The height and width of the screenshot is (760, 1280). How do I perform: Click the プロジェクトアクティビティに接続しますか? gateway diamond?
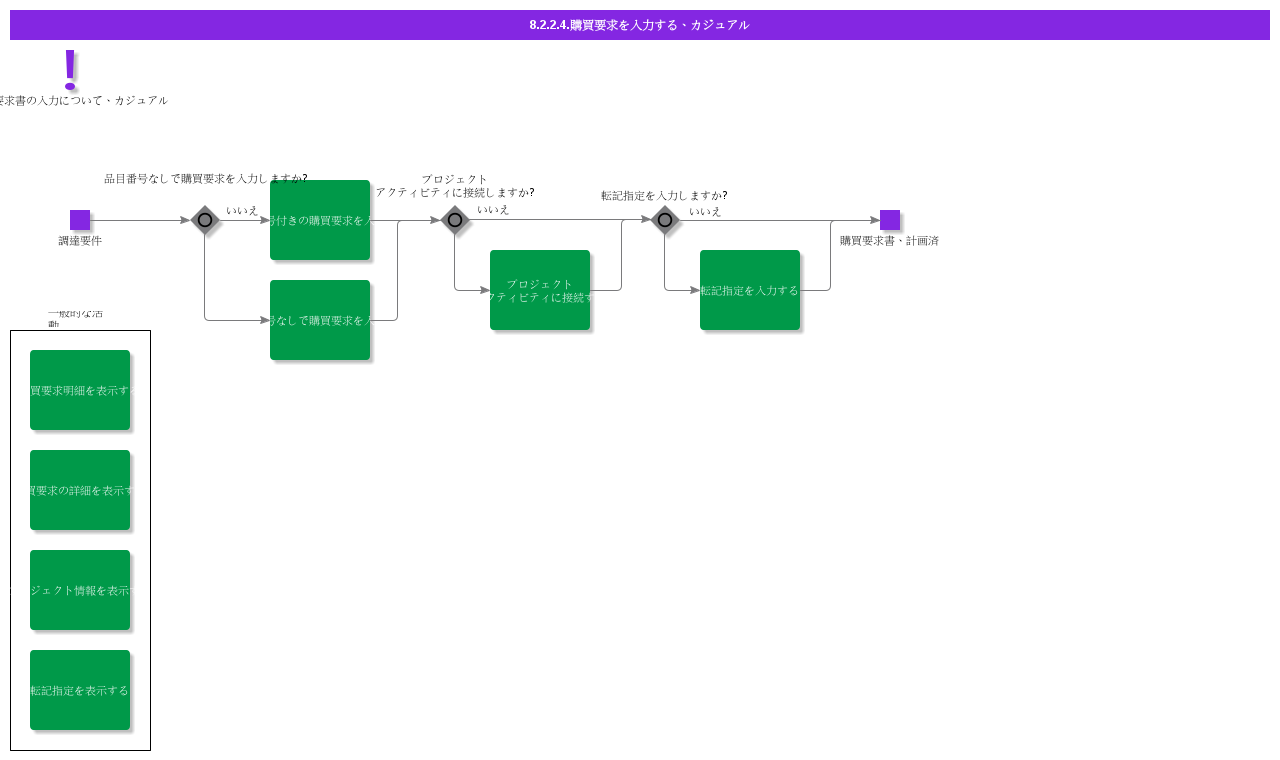click(455, 220)
